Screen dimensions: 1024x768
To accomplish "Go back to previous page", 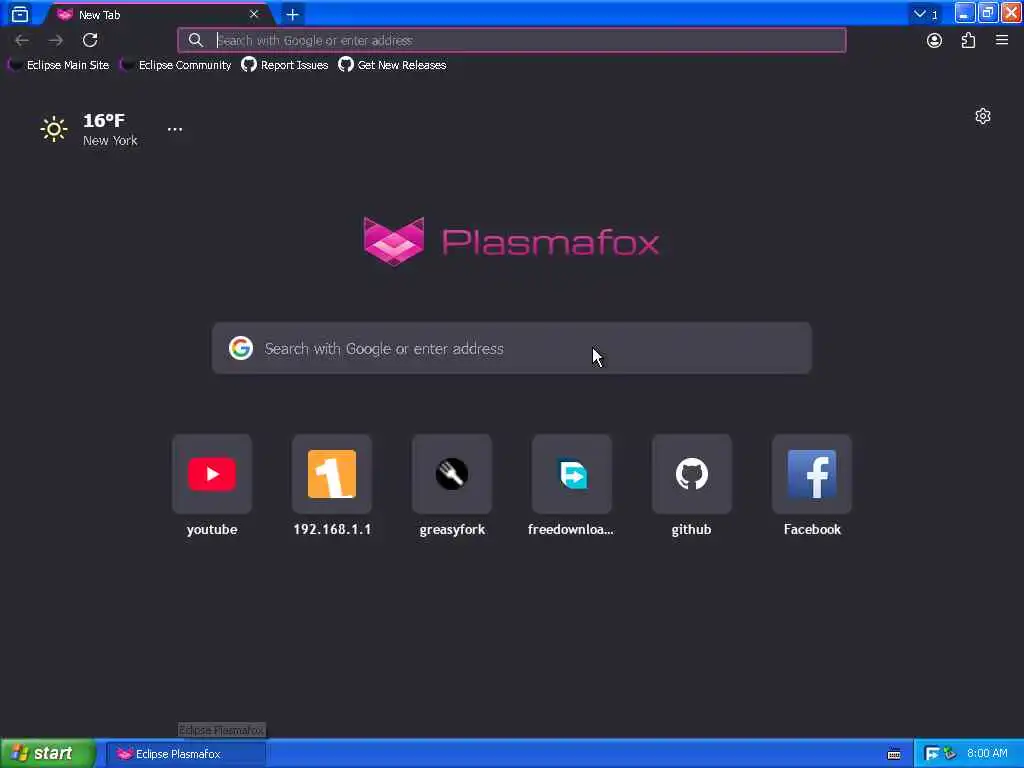I will coord(22,40).
